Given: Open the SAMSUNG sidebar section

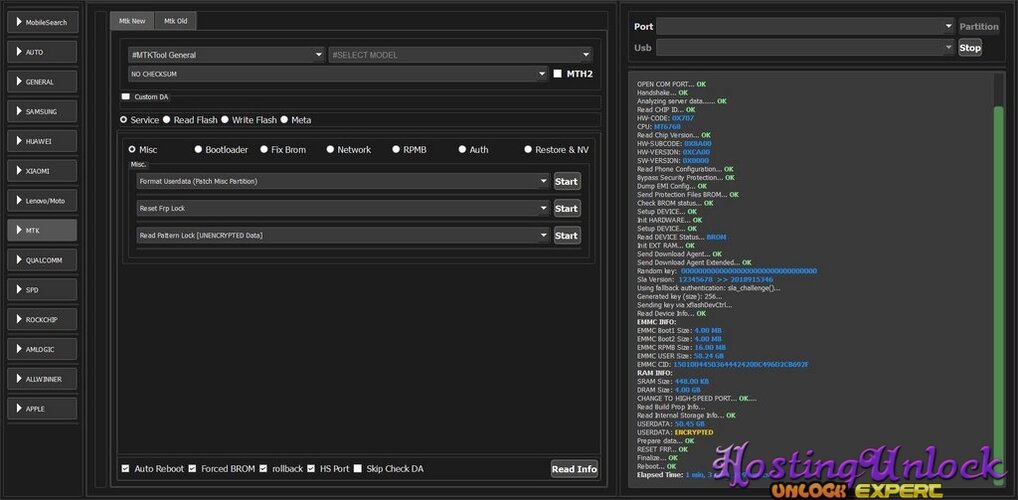Looking at the screenshot, I should (x=42, y=111).
